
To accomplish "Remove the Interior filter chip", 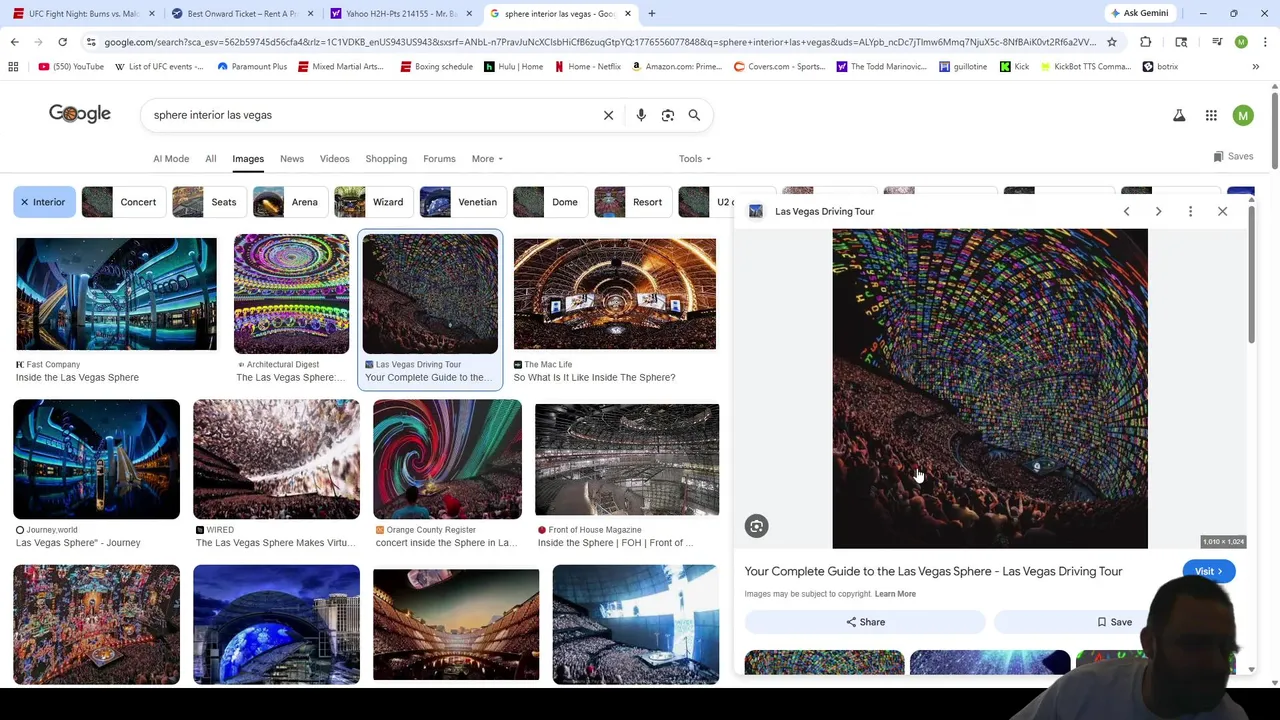I will (x=25, y=202).
